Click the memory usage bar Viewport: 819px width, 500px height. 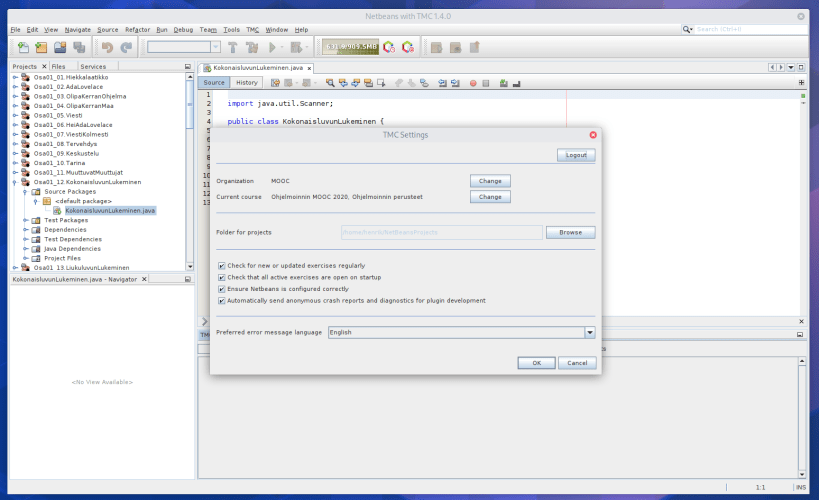pyautogui.click(x=350, y=47)
